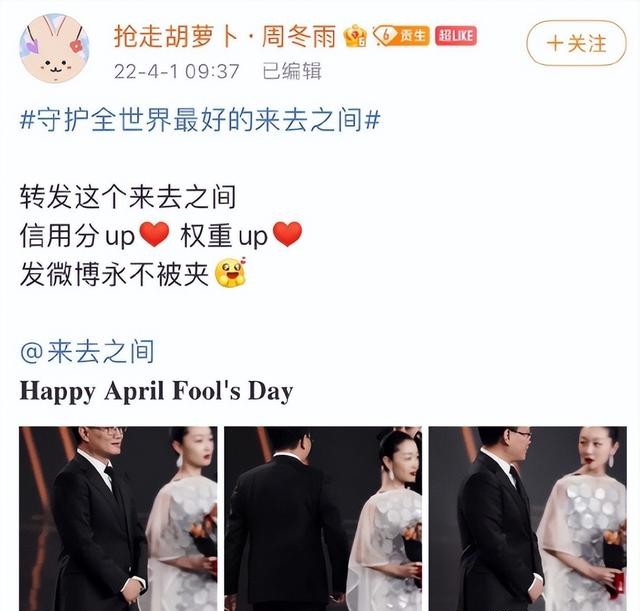Click the first red heart emoji
The height and width of the screenshot is (611, 640).
point(154,234)
